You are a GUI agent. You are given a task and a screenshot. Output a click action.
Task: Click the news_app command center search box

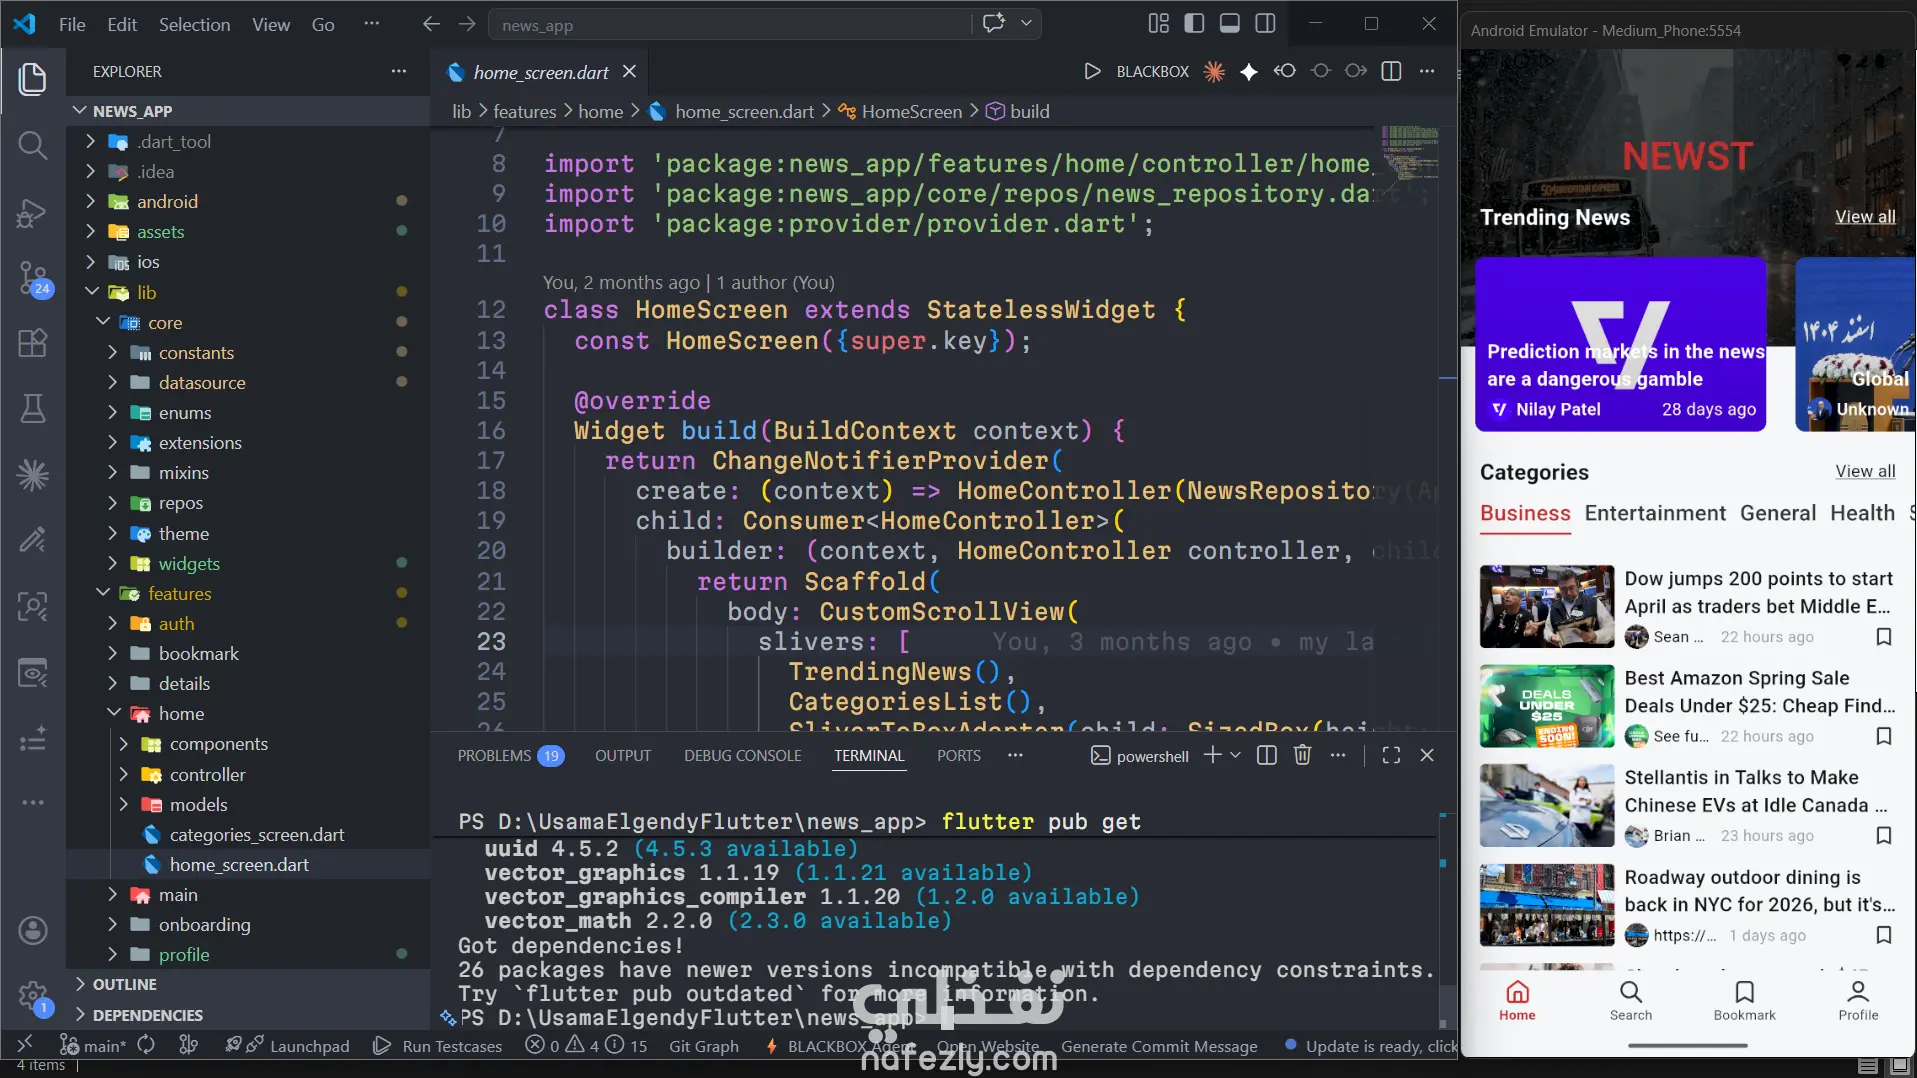[x=730, y=25]
